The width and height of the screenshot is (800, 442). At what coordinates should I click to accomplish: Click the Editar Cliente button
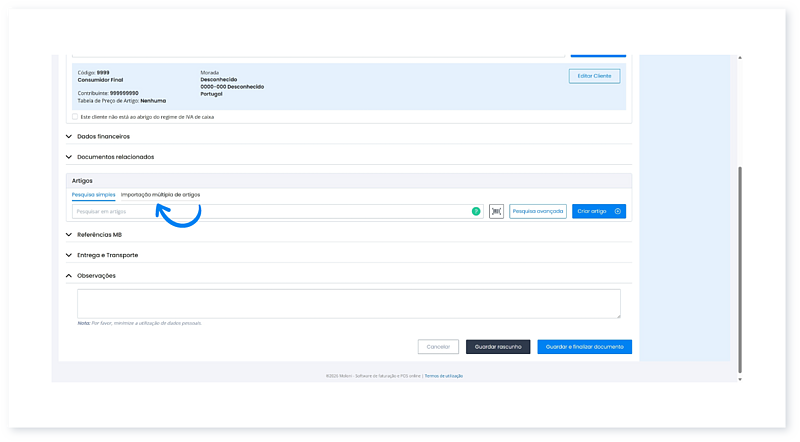pos(594,76)
